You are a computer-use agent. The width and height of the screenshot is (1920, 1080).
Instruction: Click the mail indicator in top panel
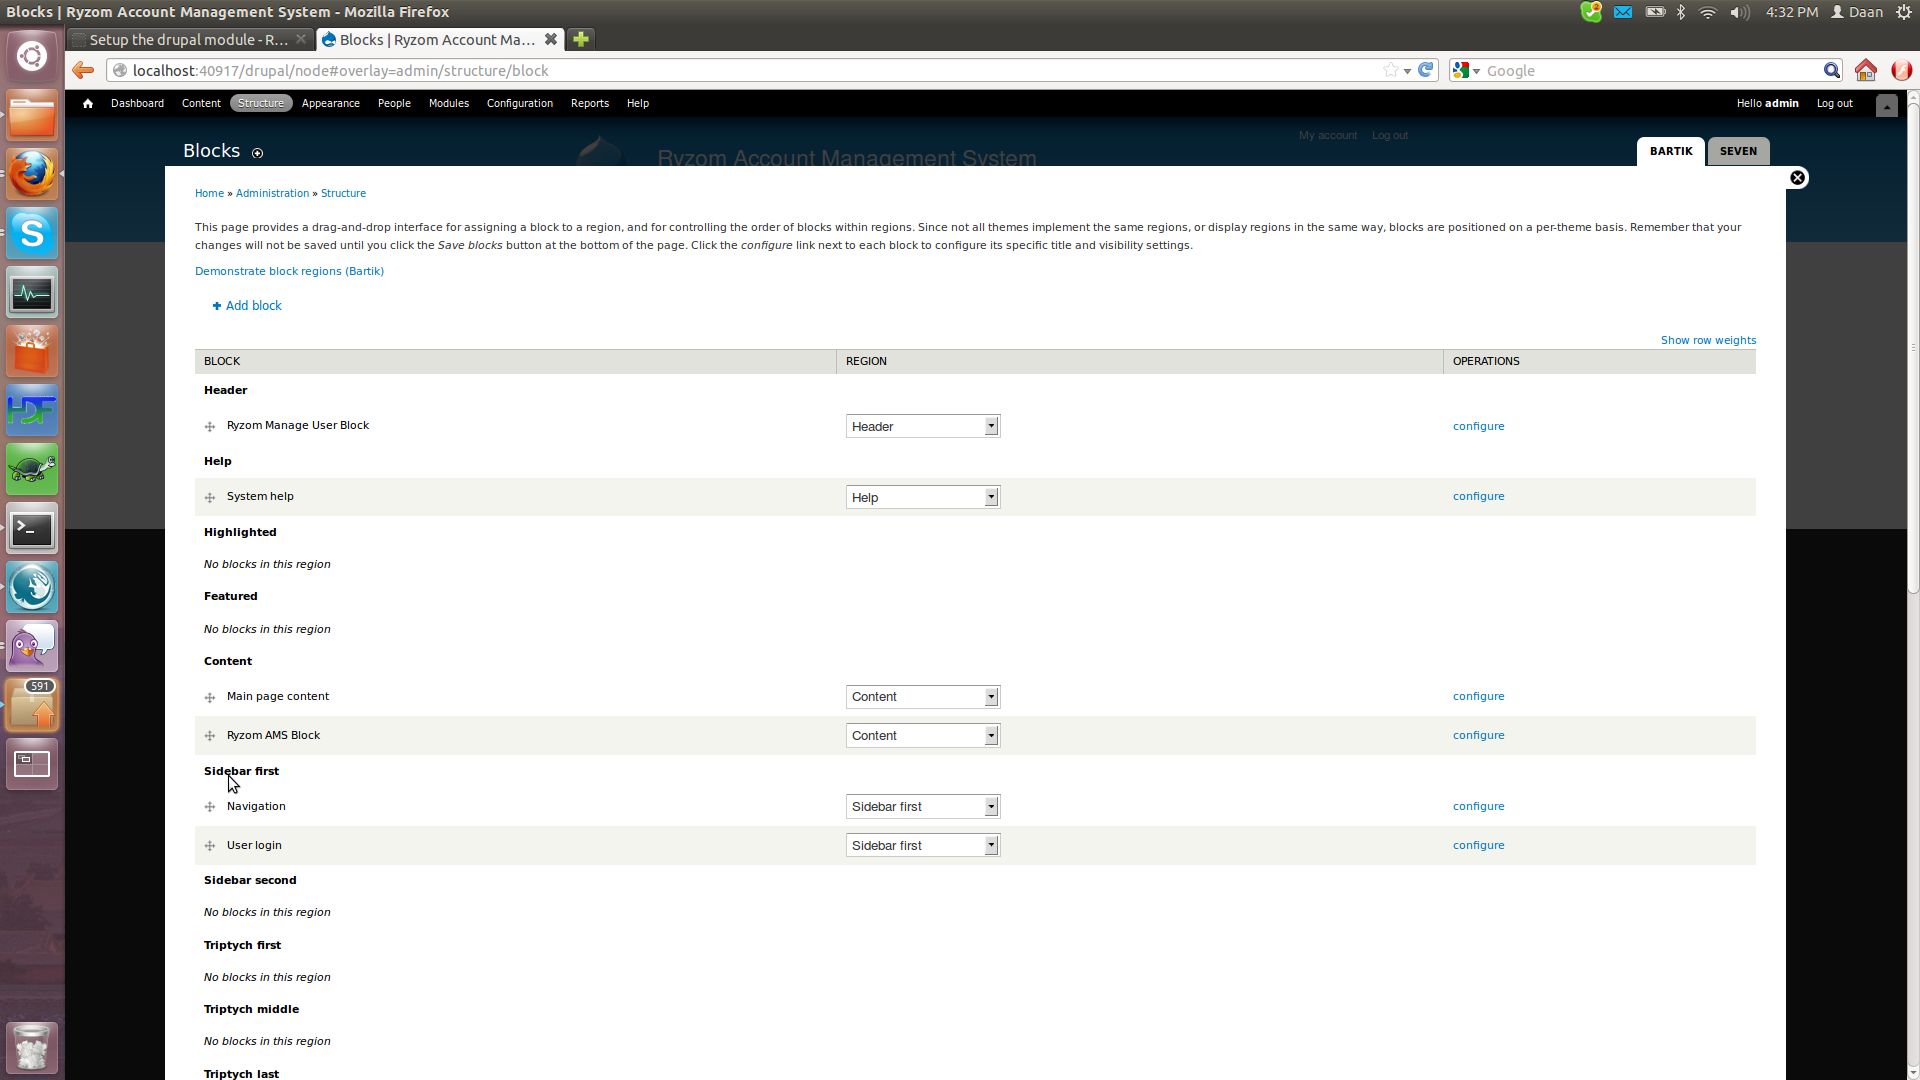[1623, 12]
